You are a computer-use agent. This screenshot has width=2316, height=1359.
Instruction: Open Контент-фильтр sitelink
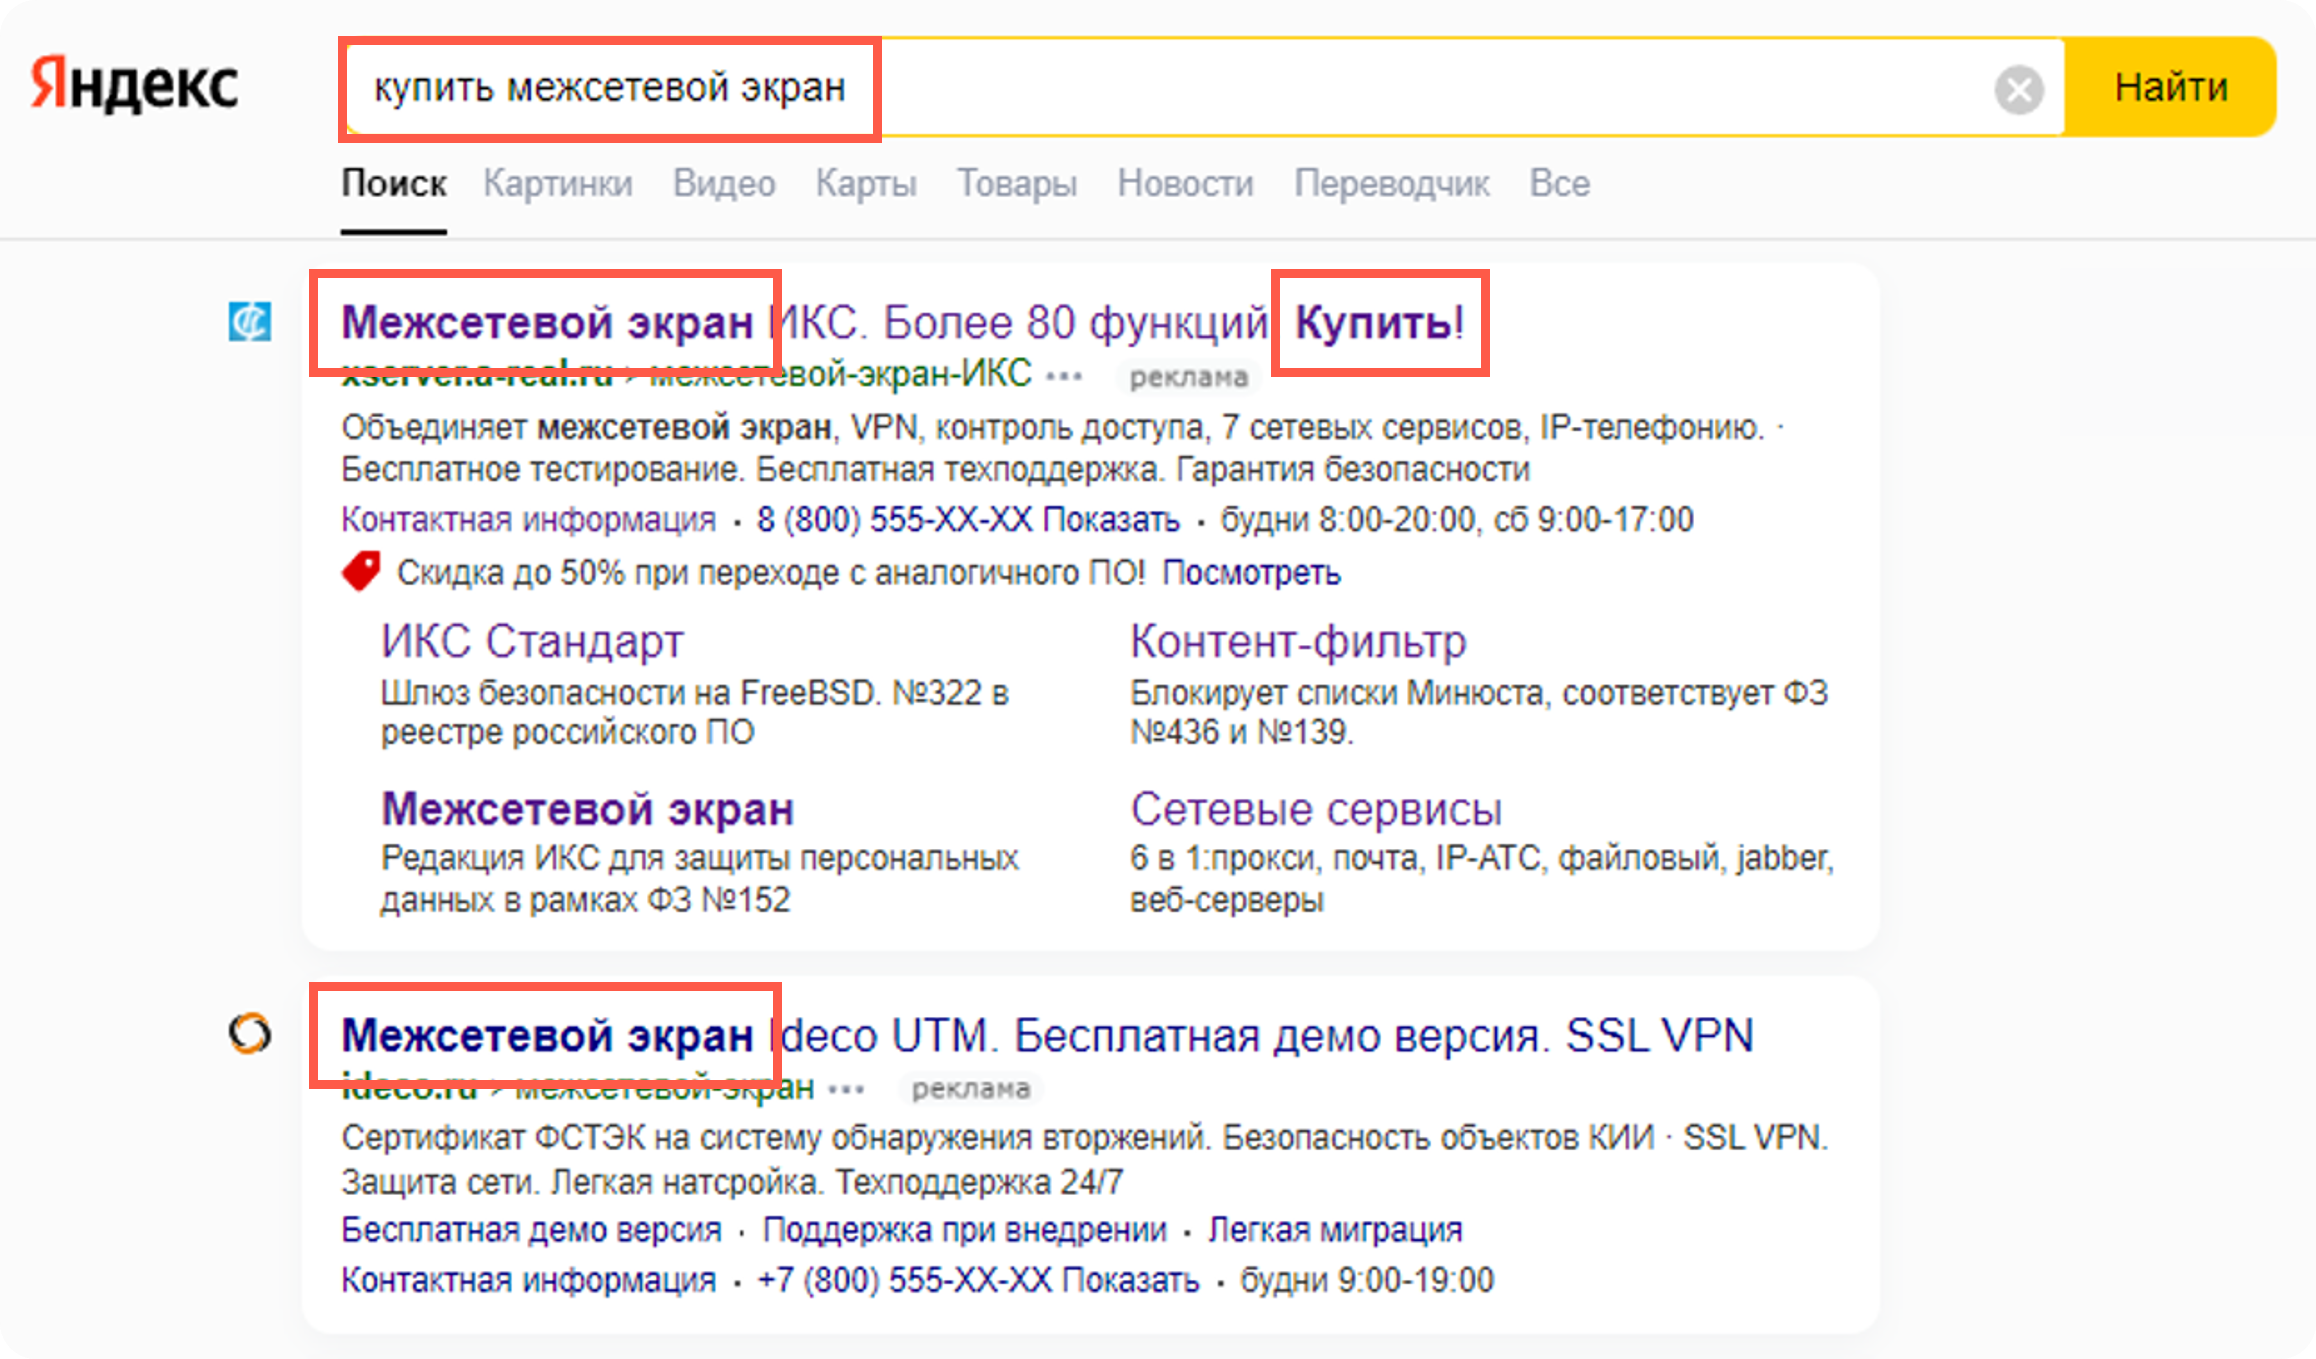(x=1298, y=641)
